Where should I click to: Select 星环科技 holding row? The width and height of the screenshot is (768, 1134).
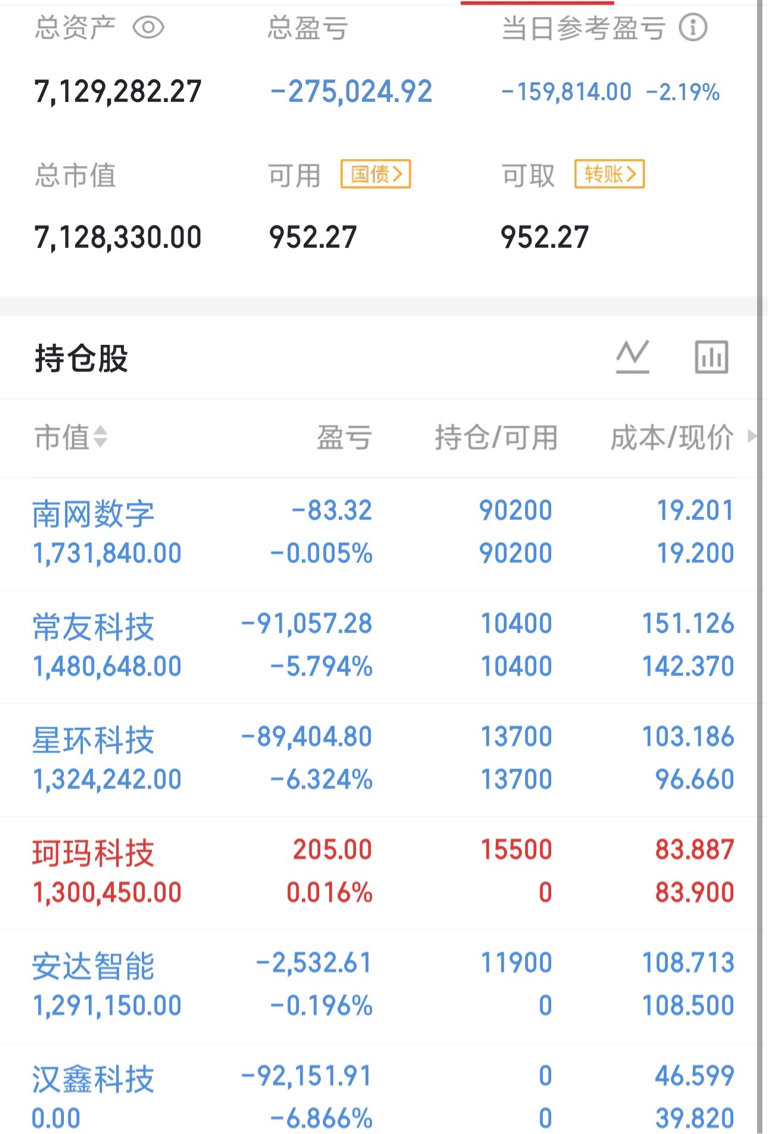[x=94, y=740]
